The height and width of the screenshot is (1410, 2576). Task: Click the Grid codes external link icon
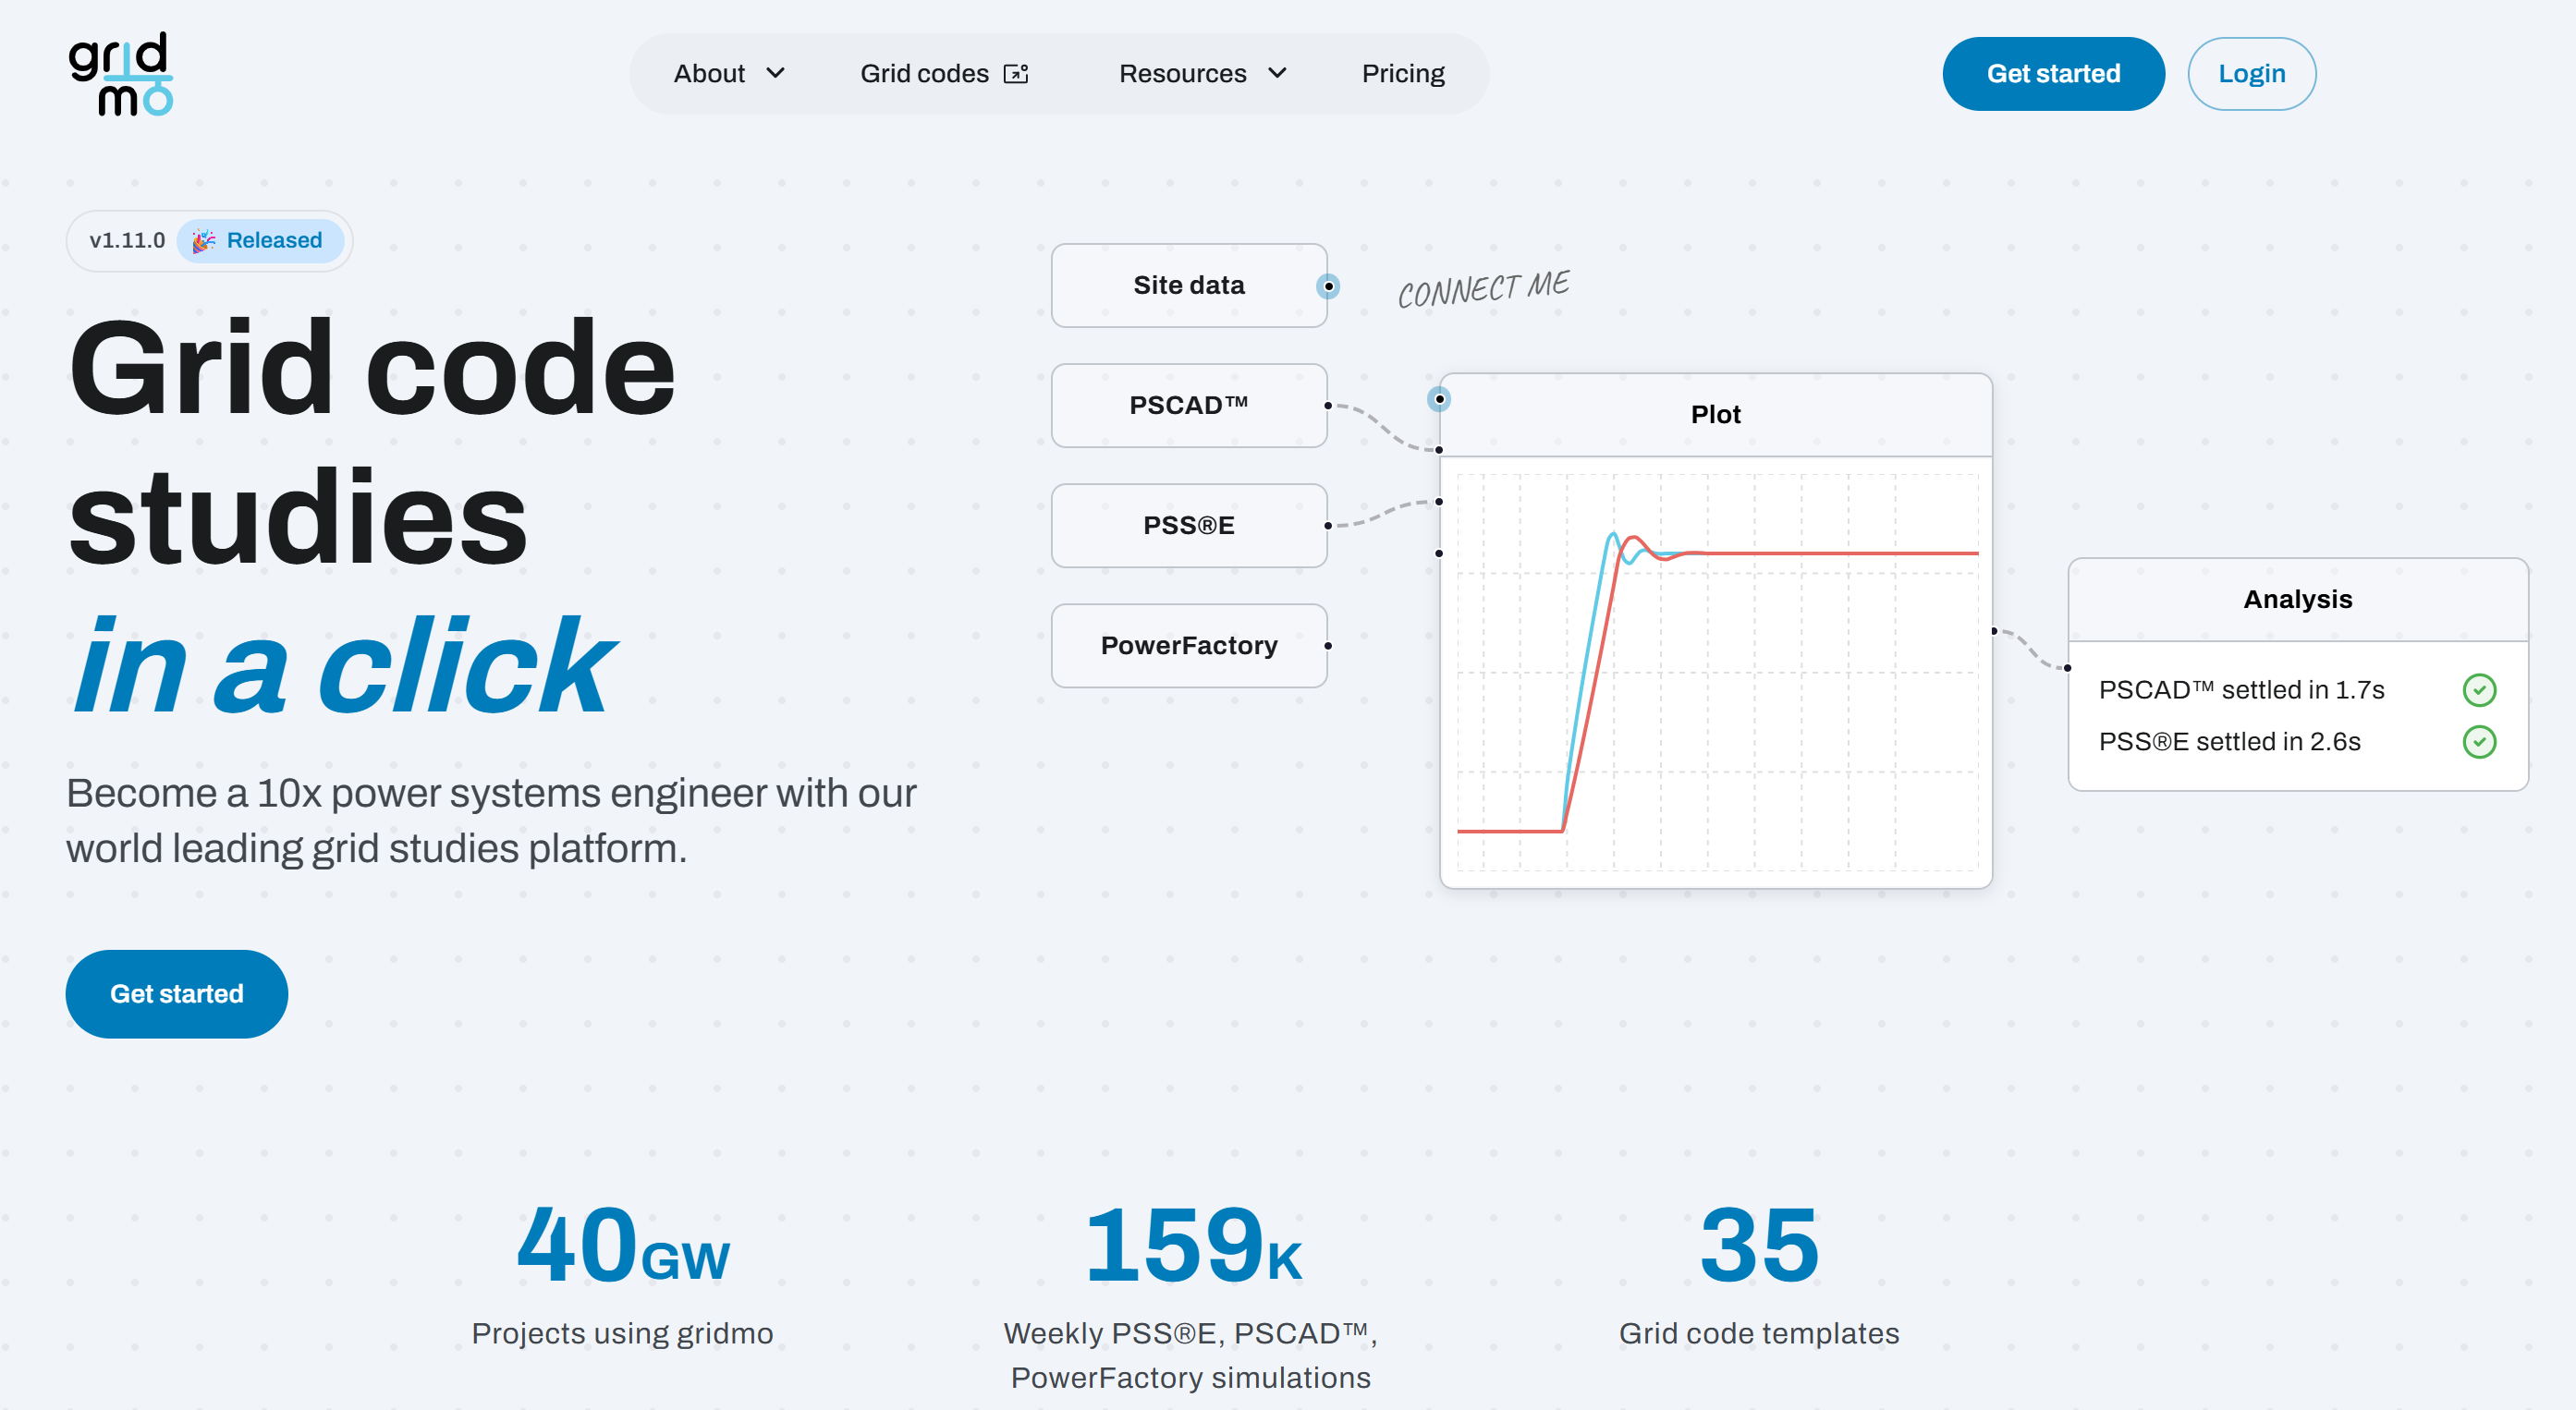(1016, 74)
